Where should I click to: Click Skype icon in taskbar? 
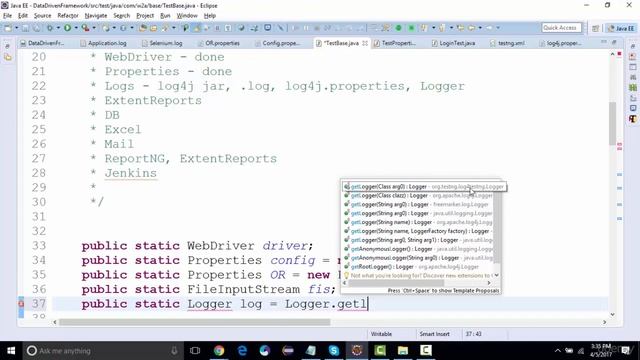pyautogui.click(x=333, y=351)
